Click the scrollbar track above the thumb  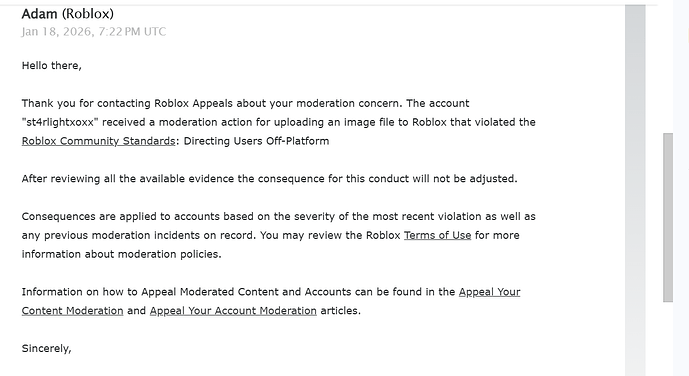(x=668, y=68)
